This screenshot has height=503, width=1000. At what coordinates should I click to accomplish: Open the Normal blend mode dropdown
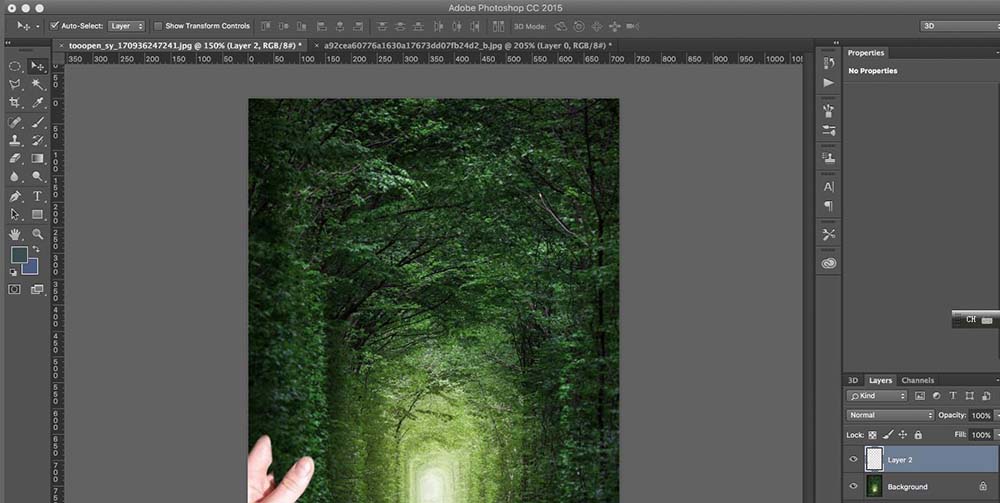[890, 415]
